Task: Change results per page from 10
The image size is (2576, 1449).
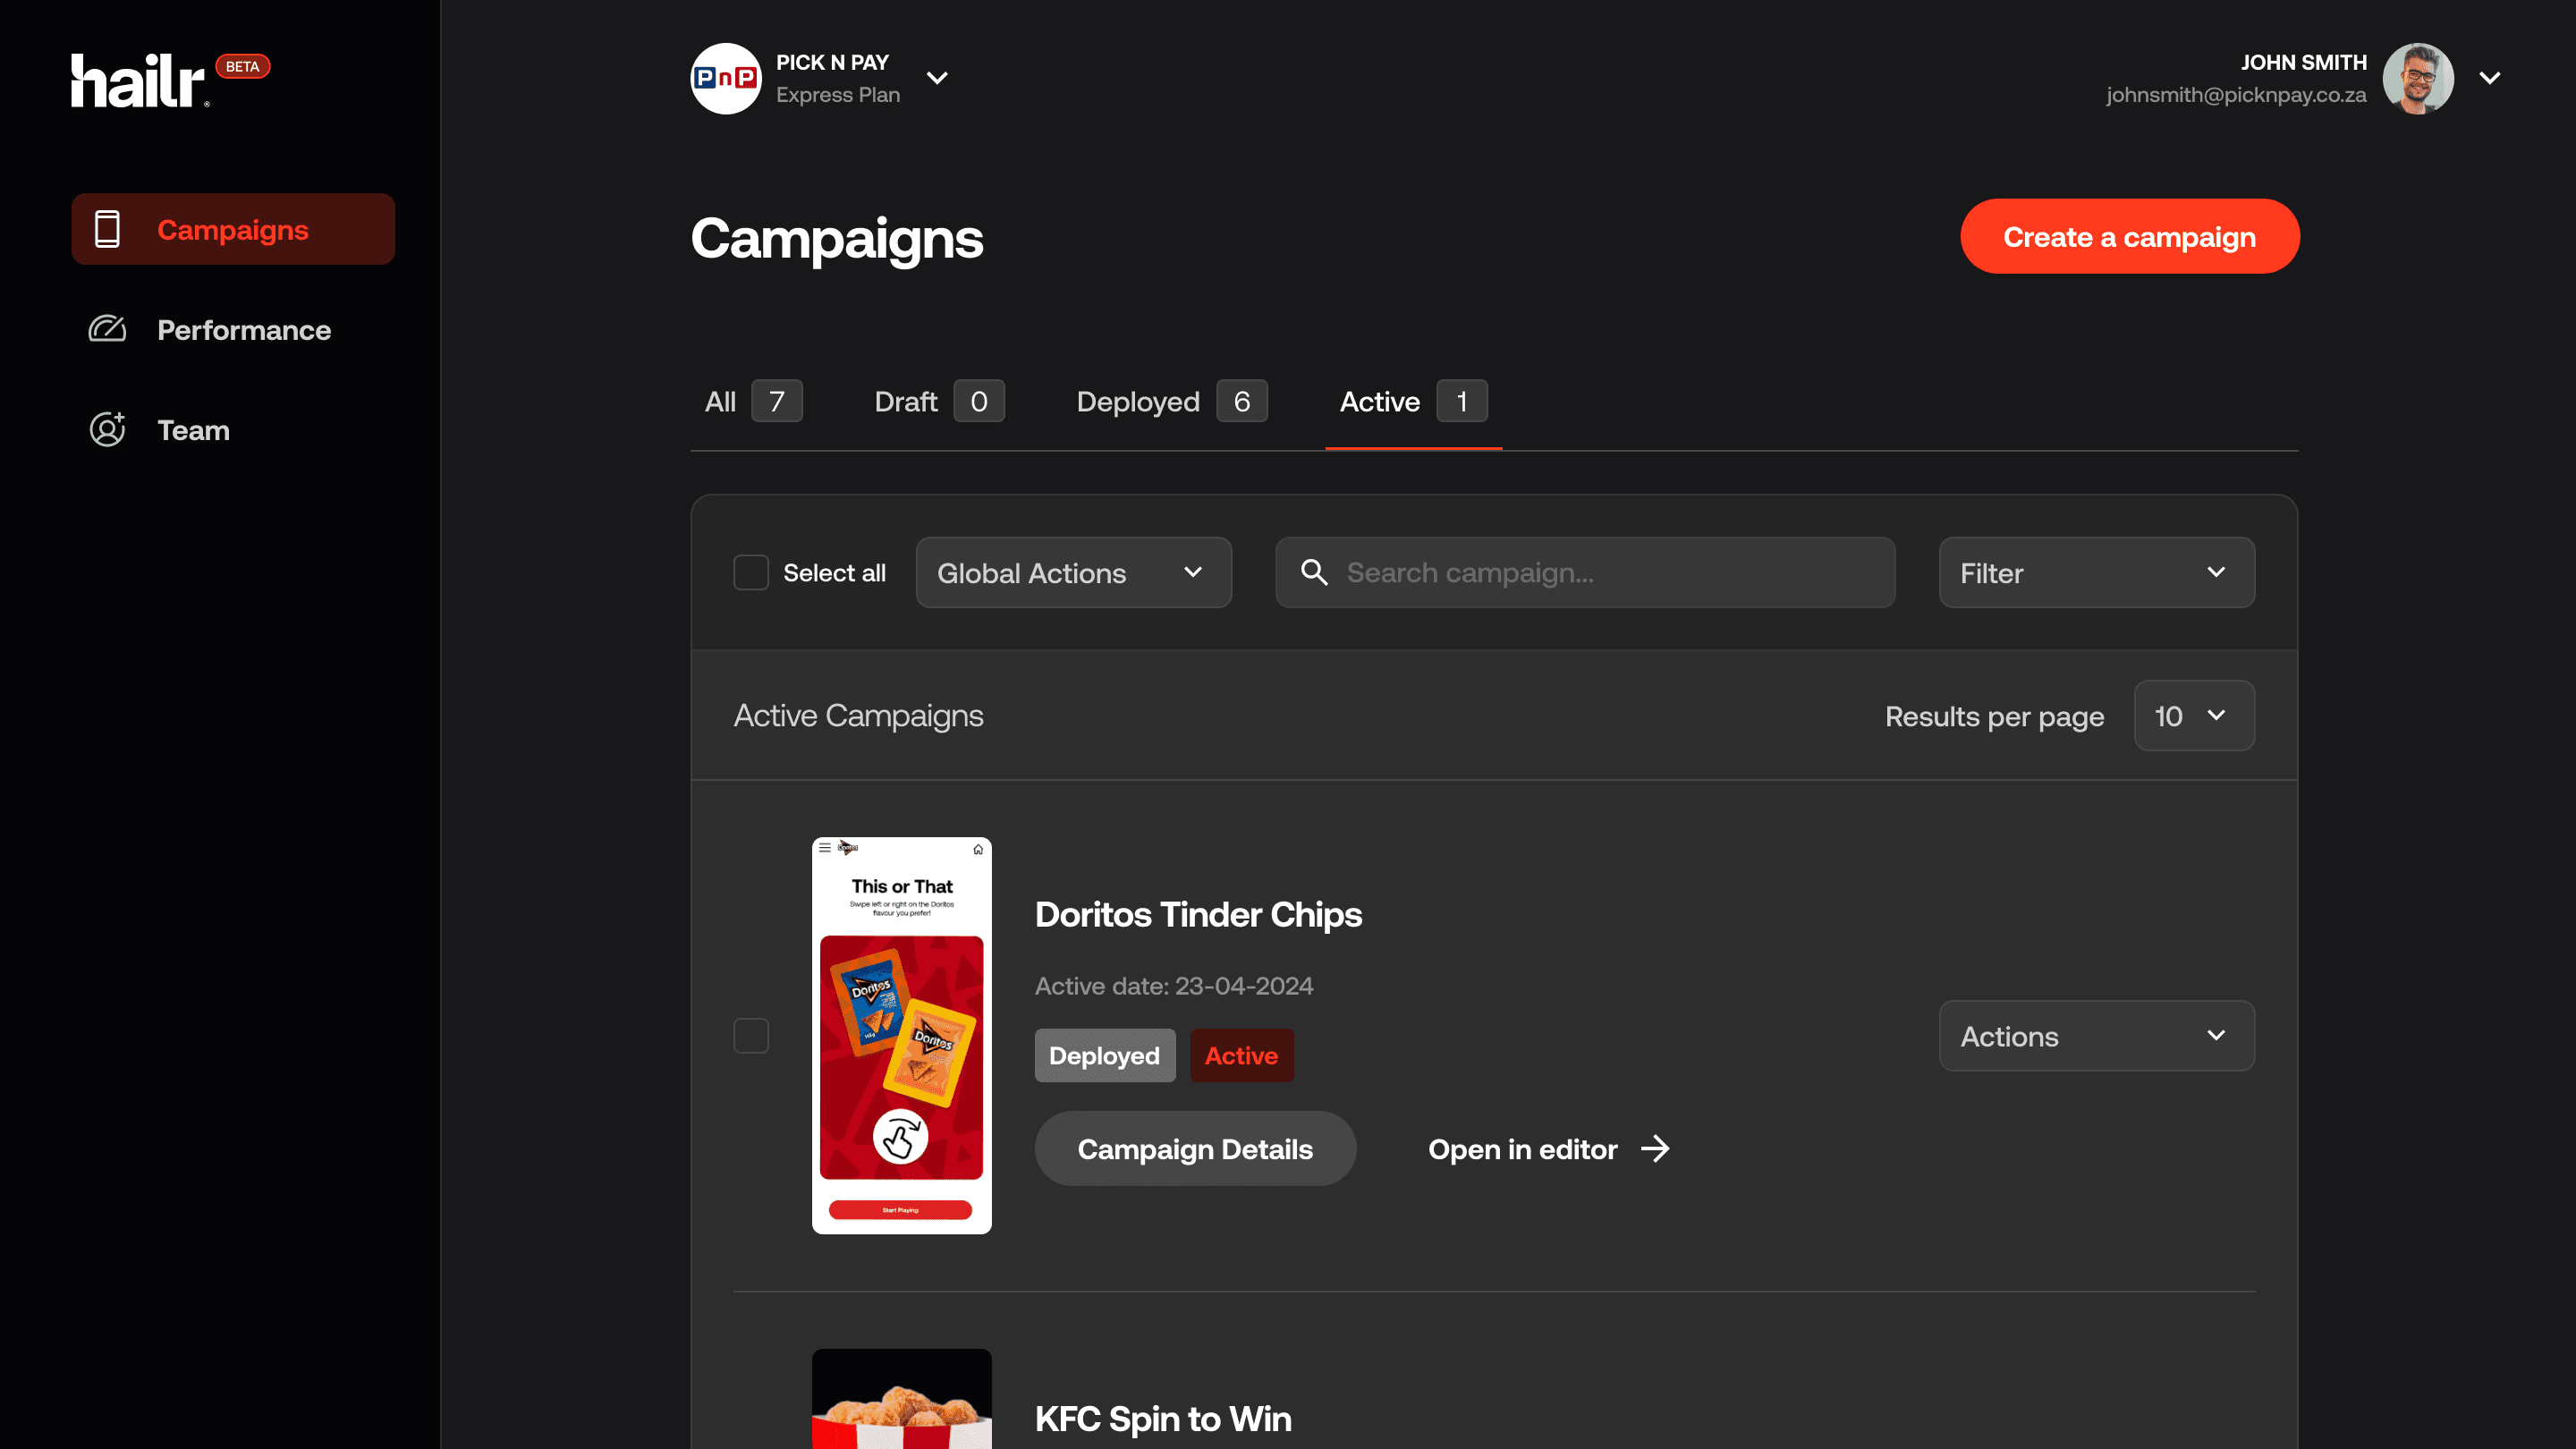Action: [x=2193, y=715]
